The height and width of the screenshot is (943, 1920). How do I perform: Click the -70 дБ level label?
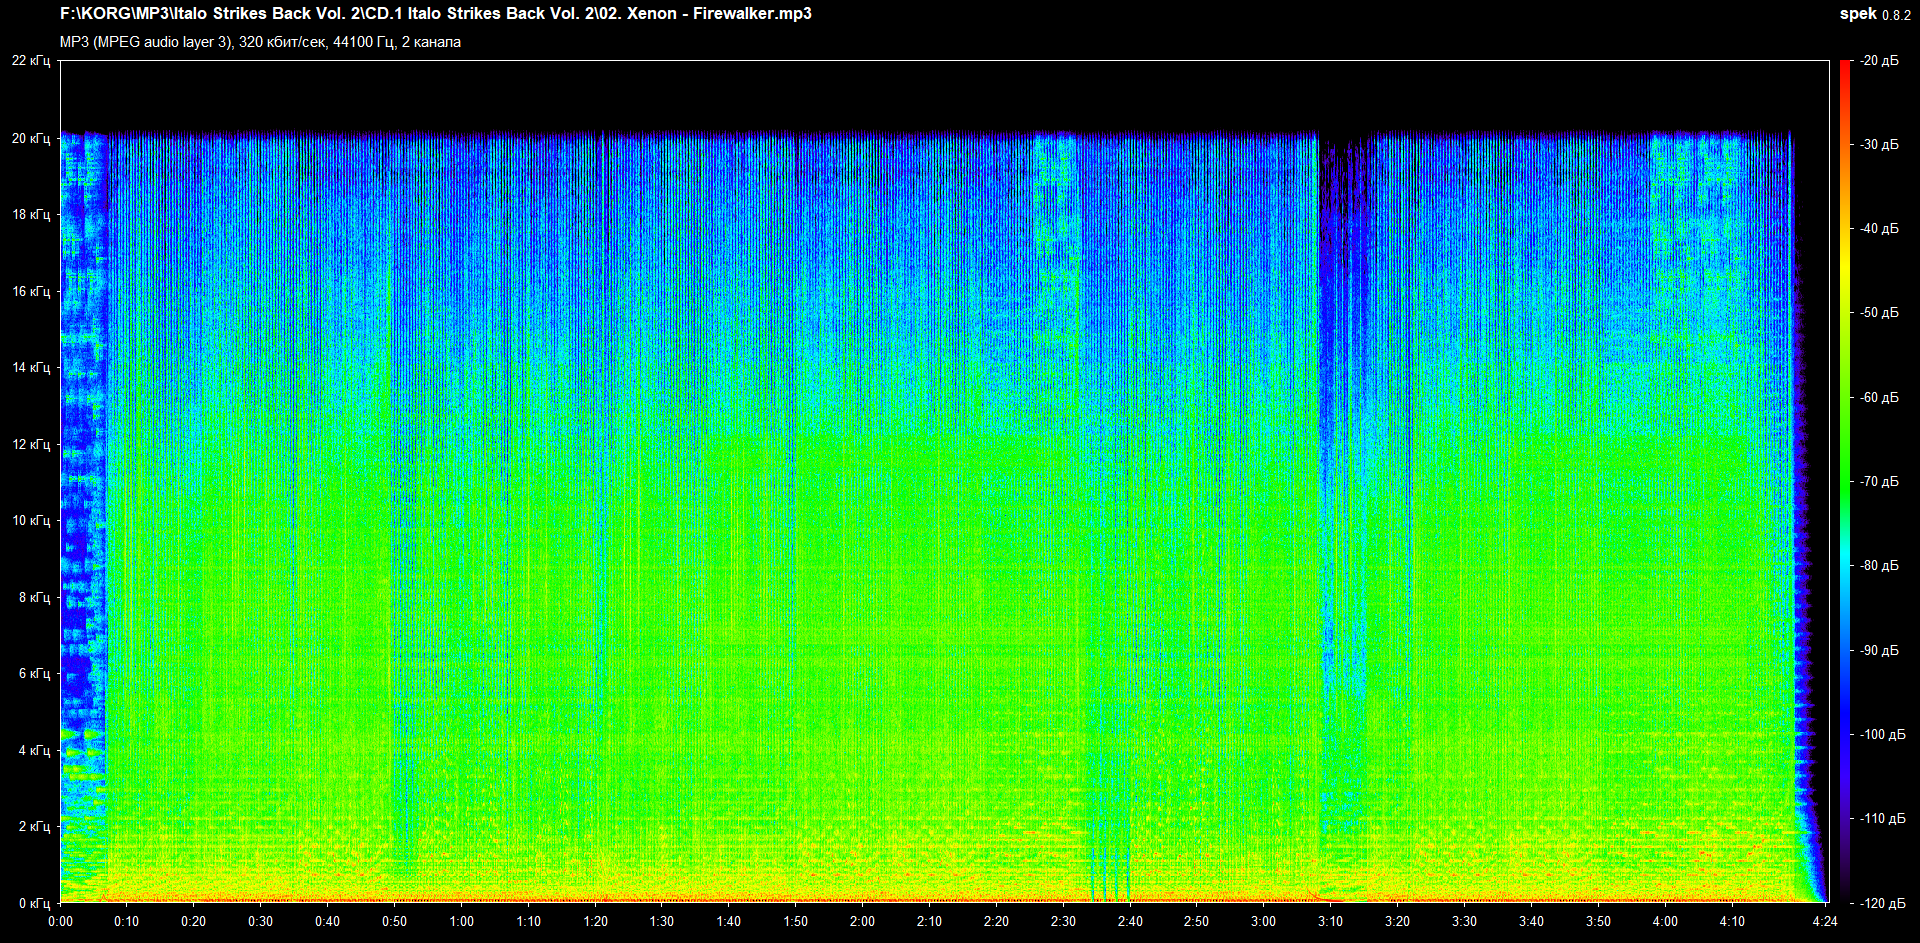(1879, 482)
